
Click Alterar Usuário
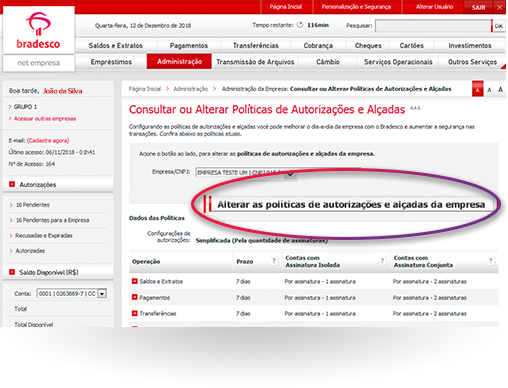(x=434, y=7)
